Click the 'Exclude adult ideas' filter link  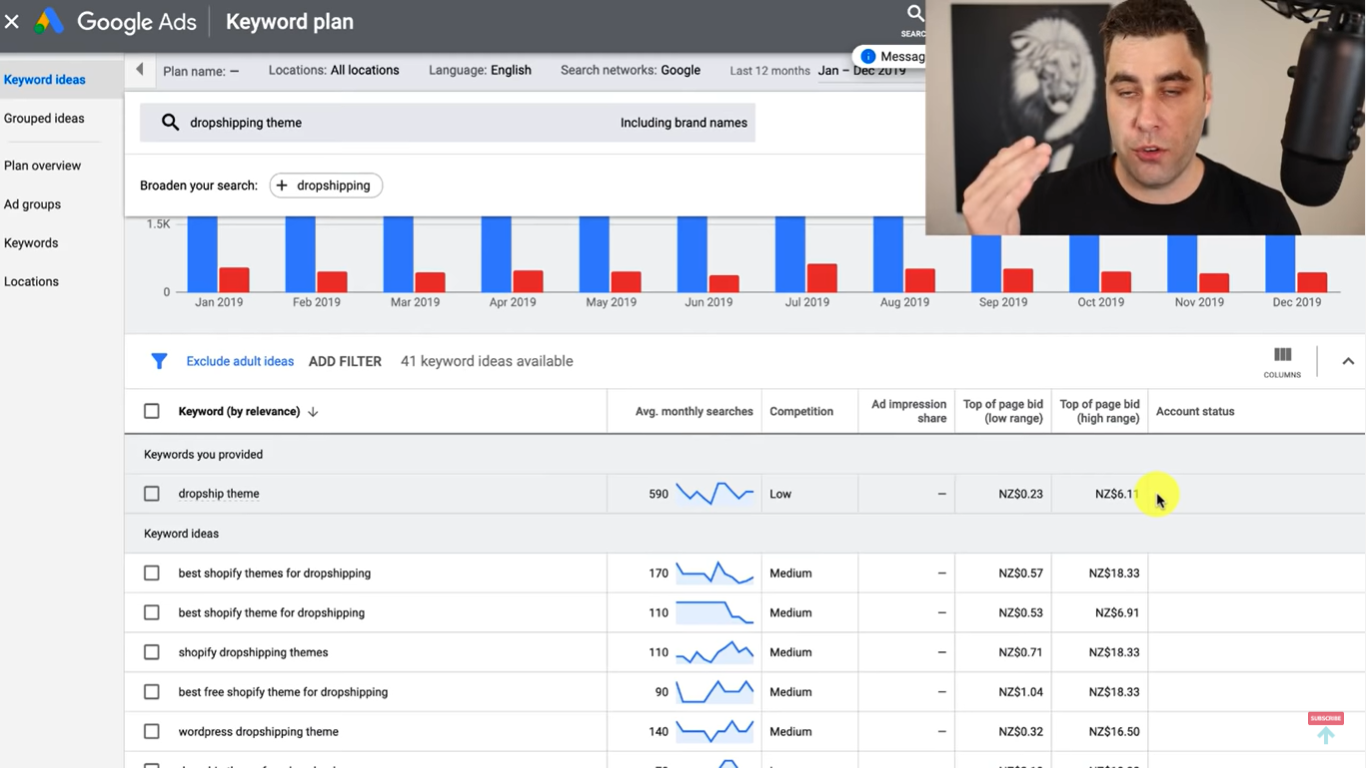[240, 361]
